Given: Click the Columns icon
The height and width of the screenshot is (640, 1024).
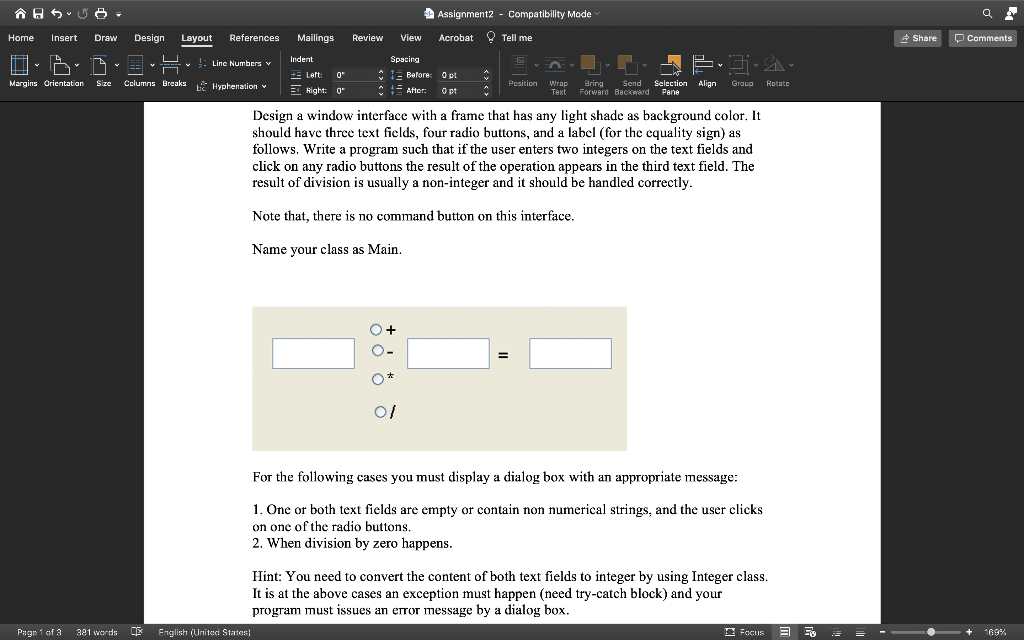Looking at the screenshot, I should click(x=135, y=65).
